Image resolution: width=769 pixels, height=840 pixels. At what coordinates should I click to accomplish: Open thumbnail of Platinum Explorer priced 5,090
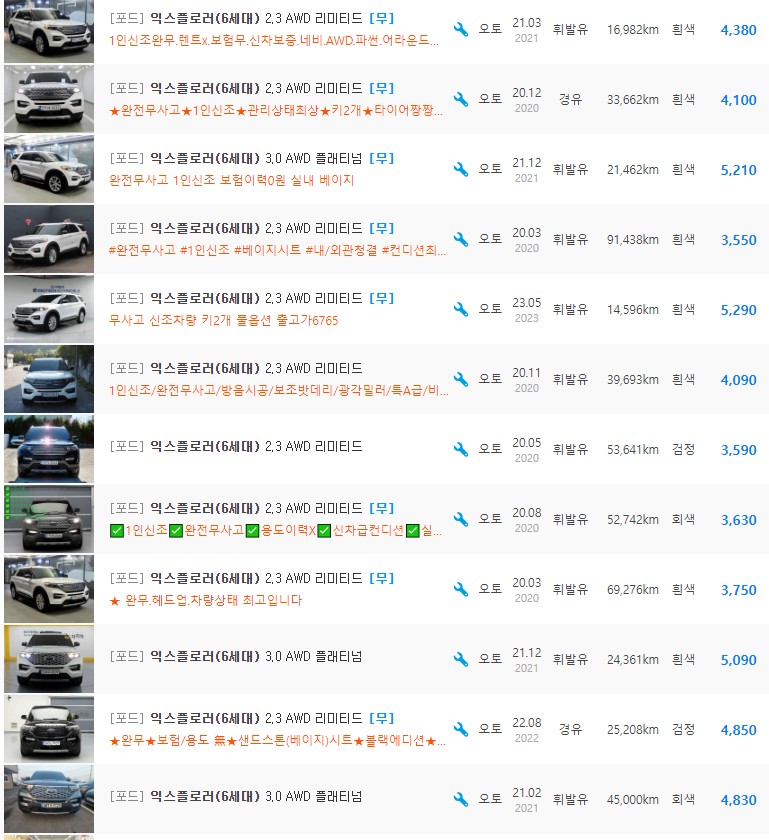pos(49,659)
